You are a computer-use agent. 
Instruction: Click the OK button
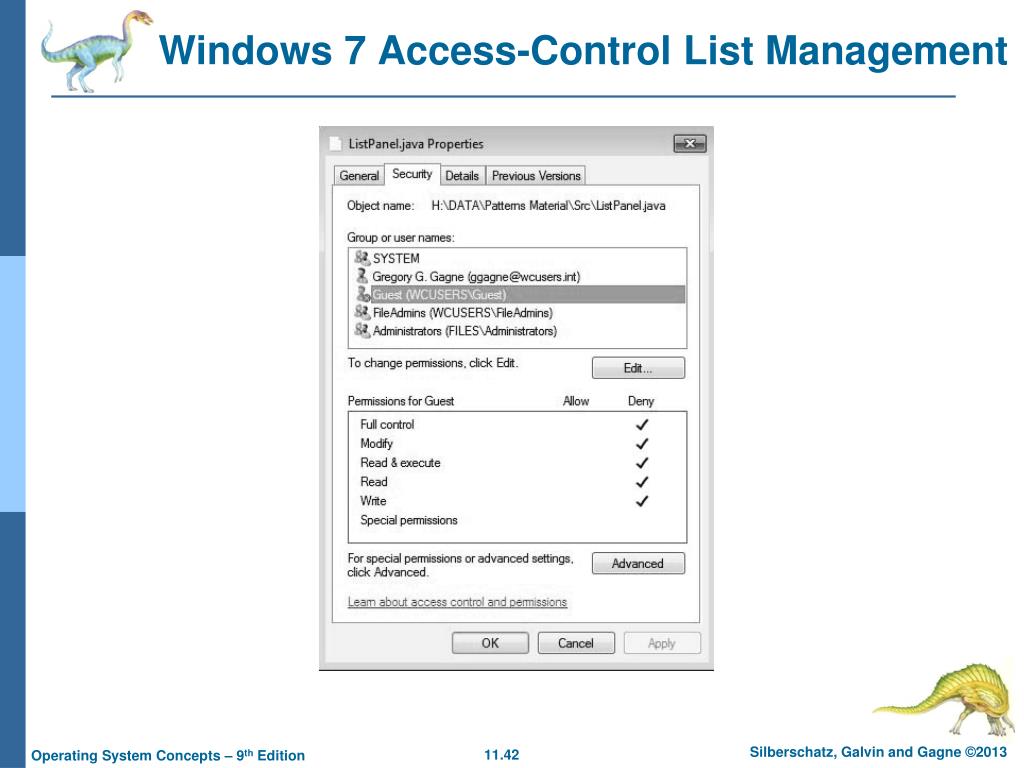click(x=490, y=643)
